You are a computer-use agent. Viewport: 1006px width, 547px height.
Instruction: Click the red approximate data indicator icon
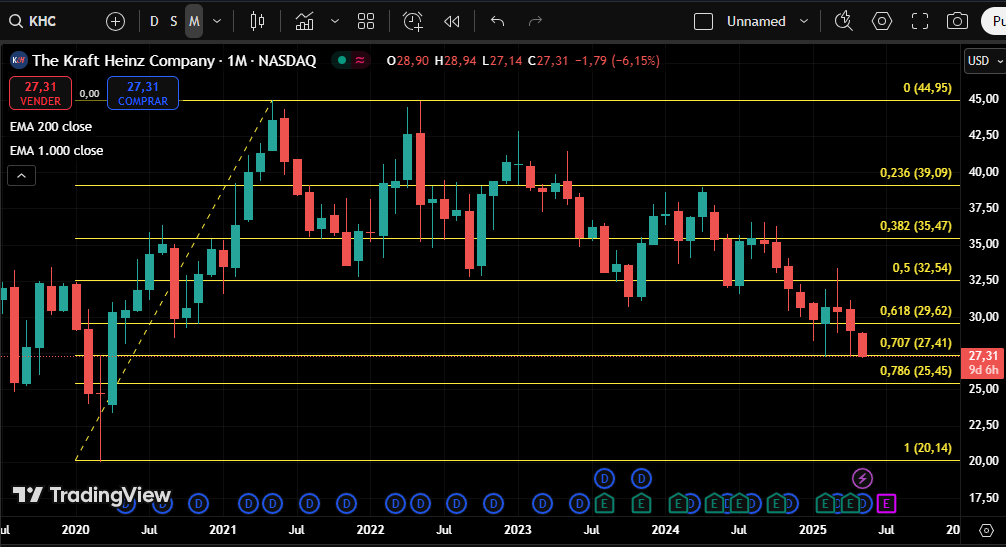click(360, 60)
